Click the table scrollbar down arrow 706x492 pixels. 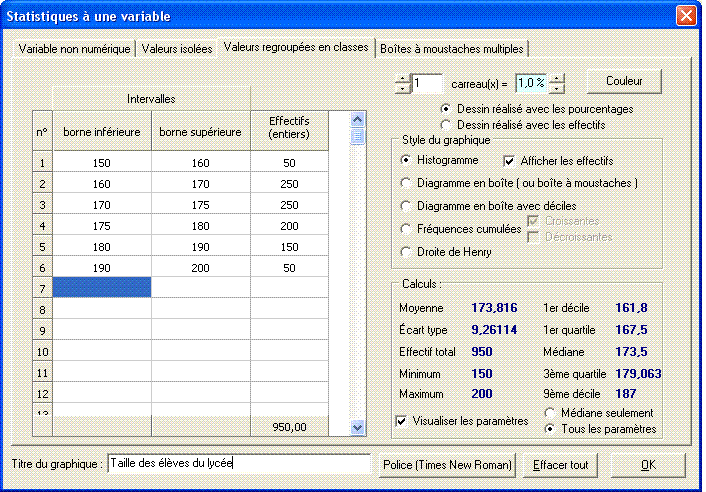tap(358, 427)
